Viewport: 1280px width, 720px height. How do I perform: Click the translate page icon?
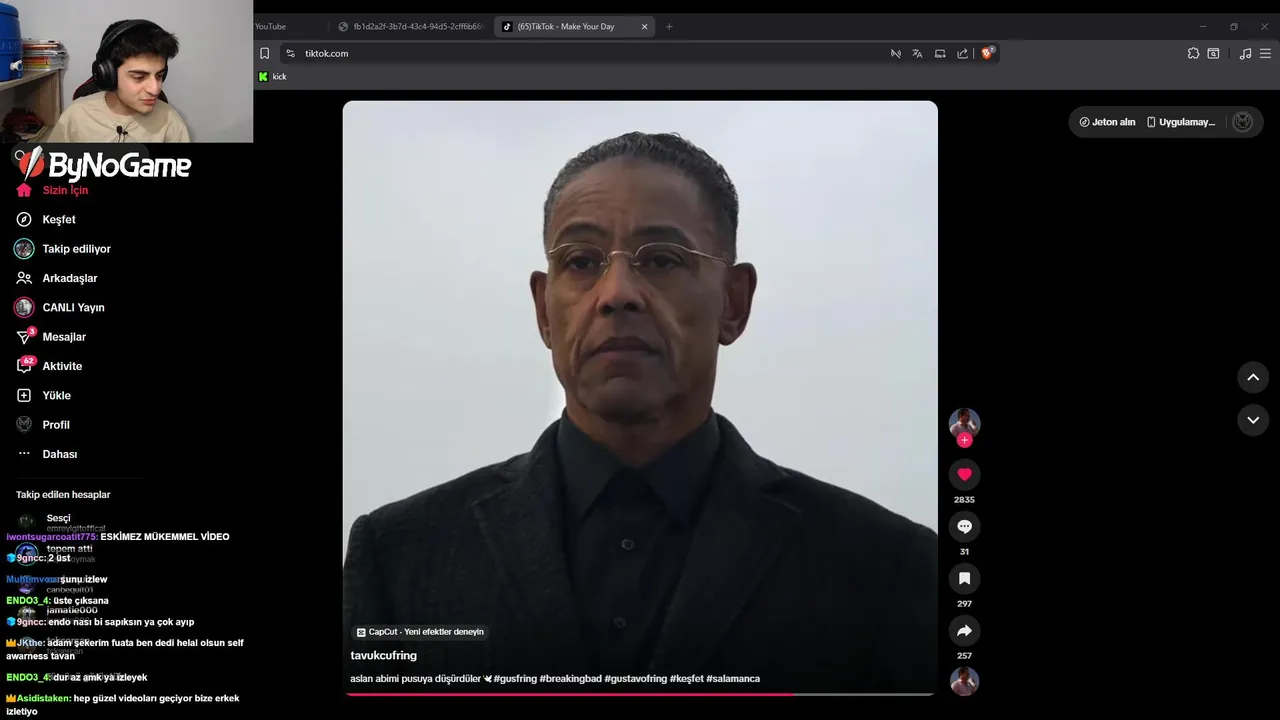click(917, 53)
